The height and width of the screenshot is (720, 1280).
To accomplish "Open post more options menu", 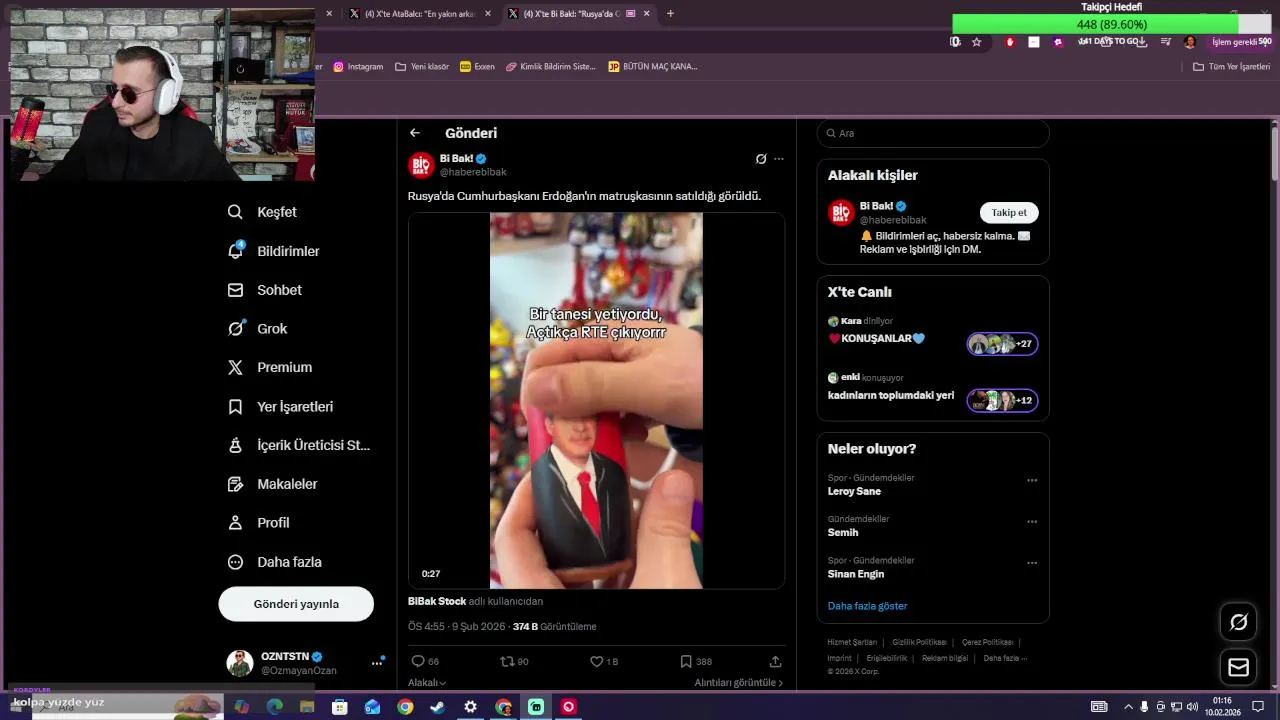I will tap(779, 159).
